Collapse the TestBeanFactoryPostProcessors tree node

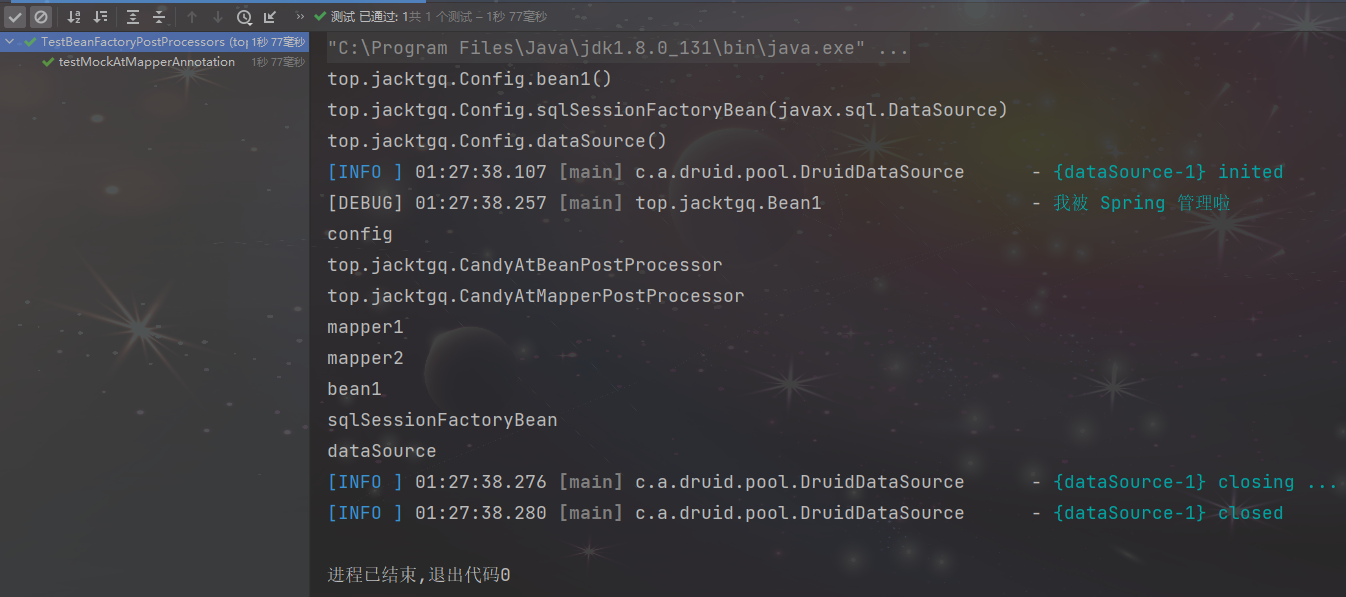[11, 42]
